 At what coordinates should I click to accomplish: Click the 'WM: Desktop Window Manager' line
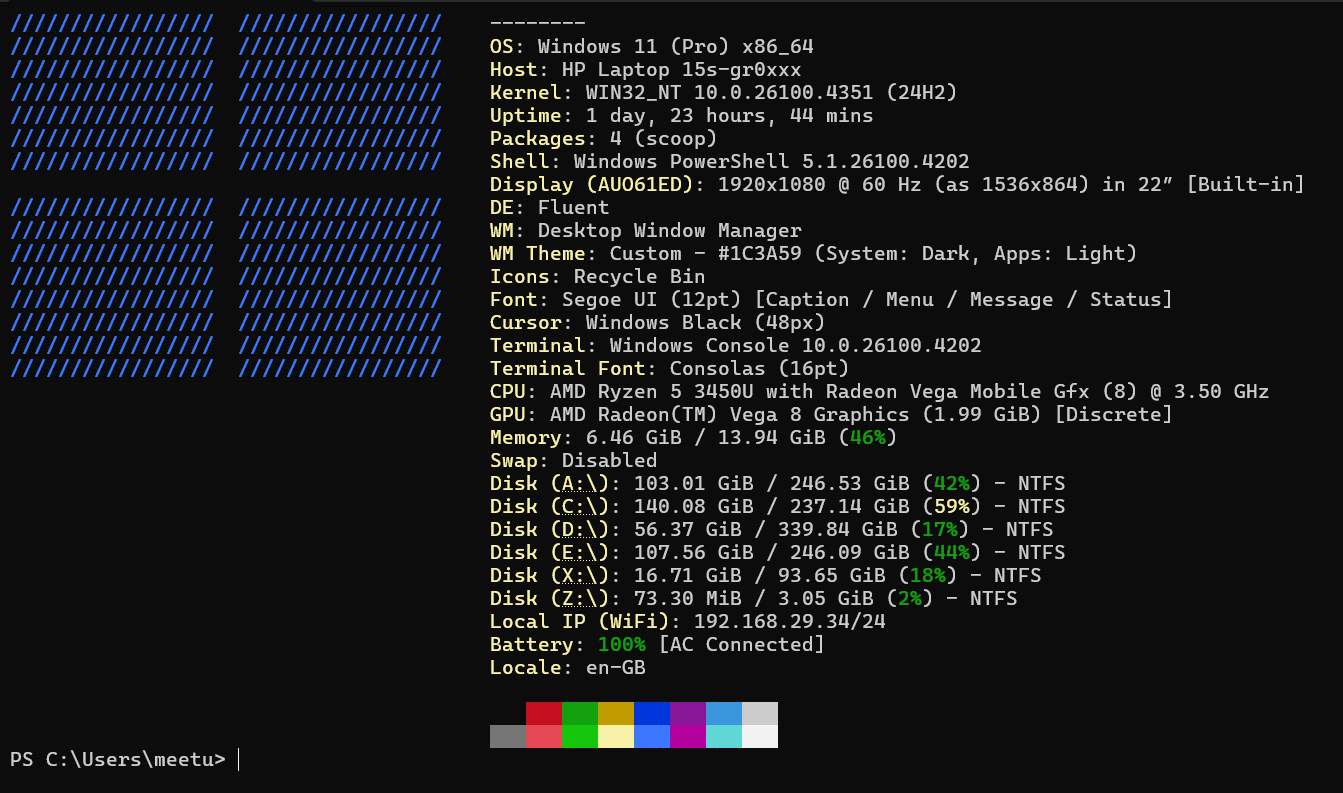(645, 230)
